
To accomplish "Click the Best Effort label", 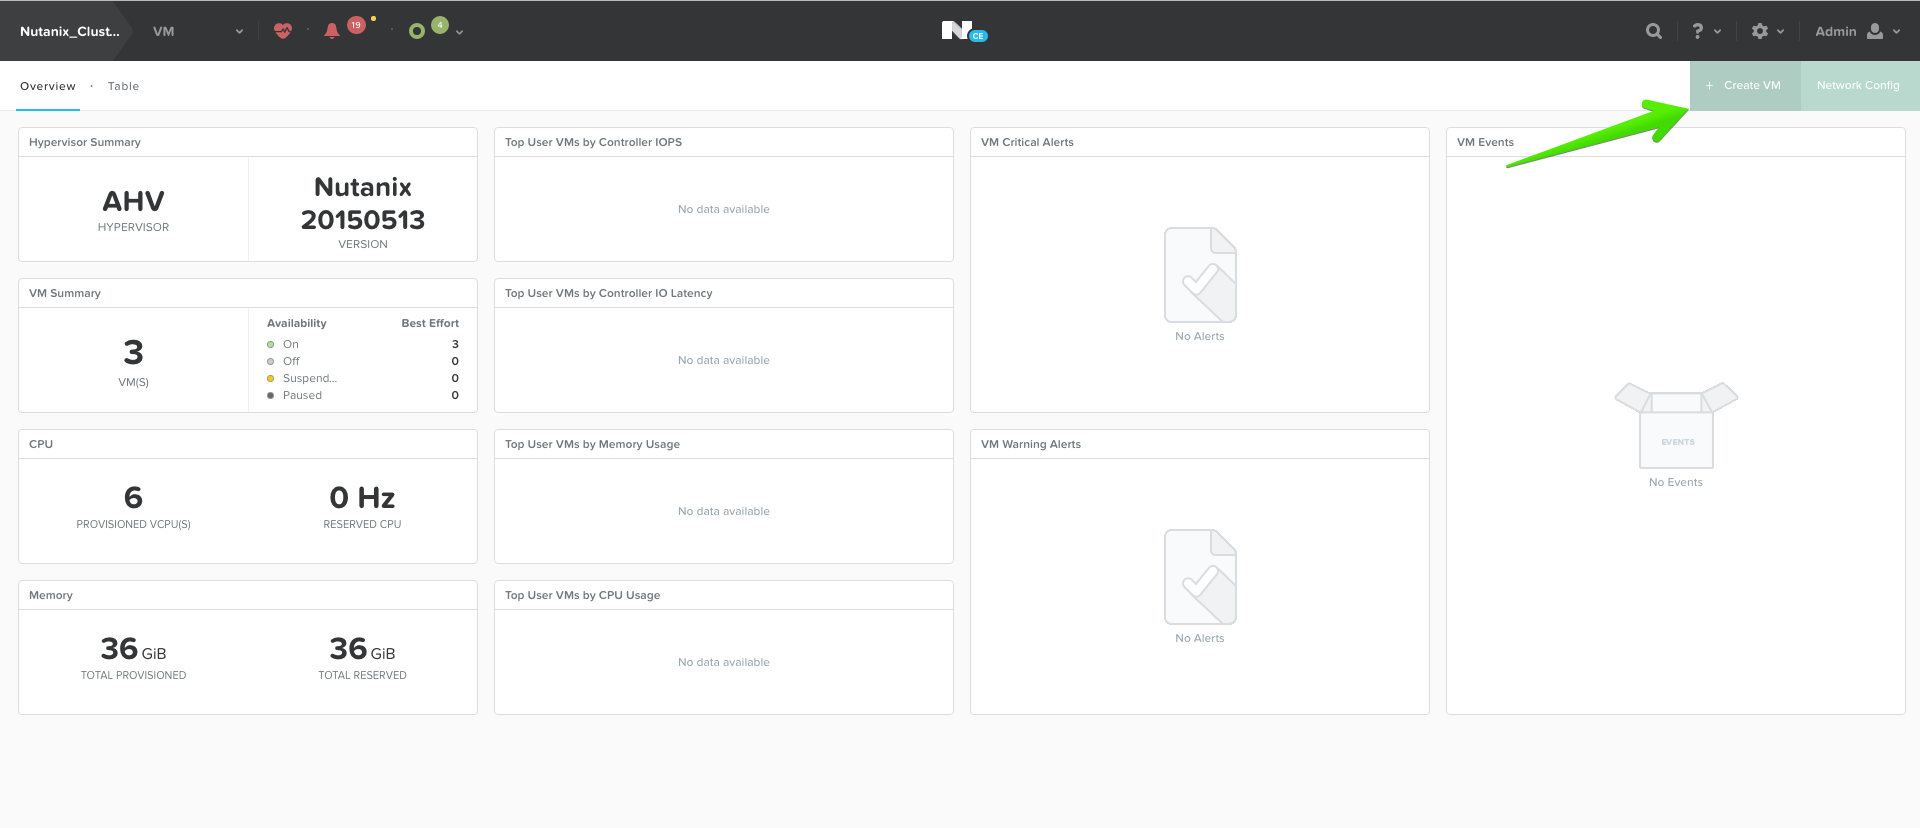I will [x=430, y=323].
